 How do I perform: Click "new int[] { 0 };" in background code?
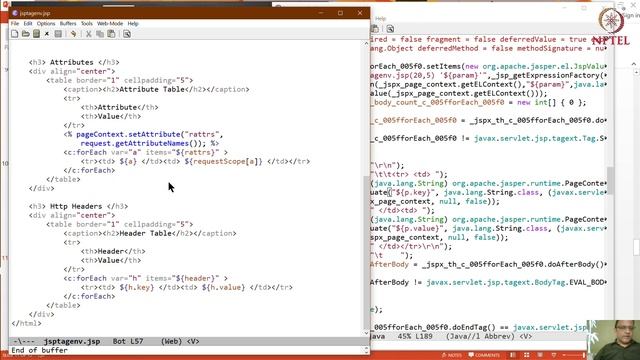pyautogui.click(x=552, y=102)
